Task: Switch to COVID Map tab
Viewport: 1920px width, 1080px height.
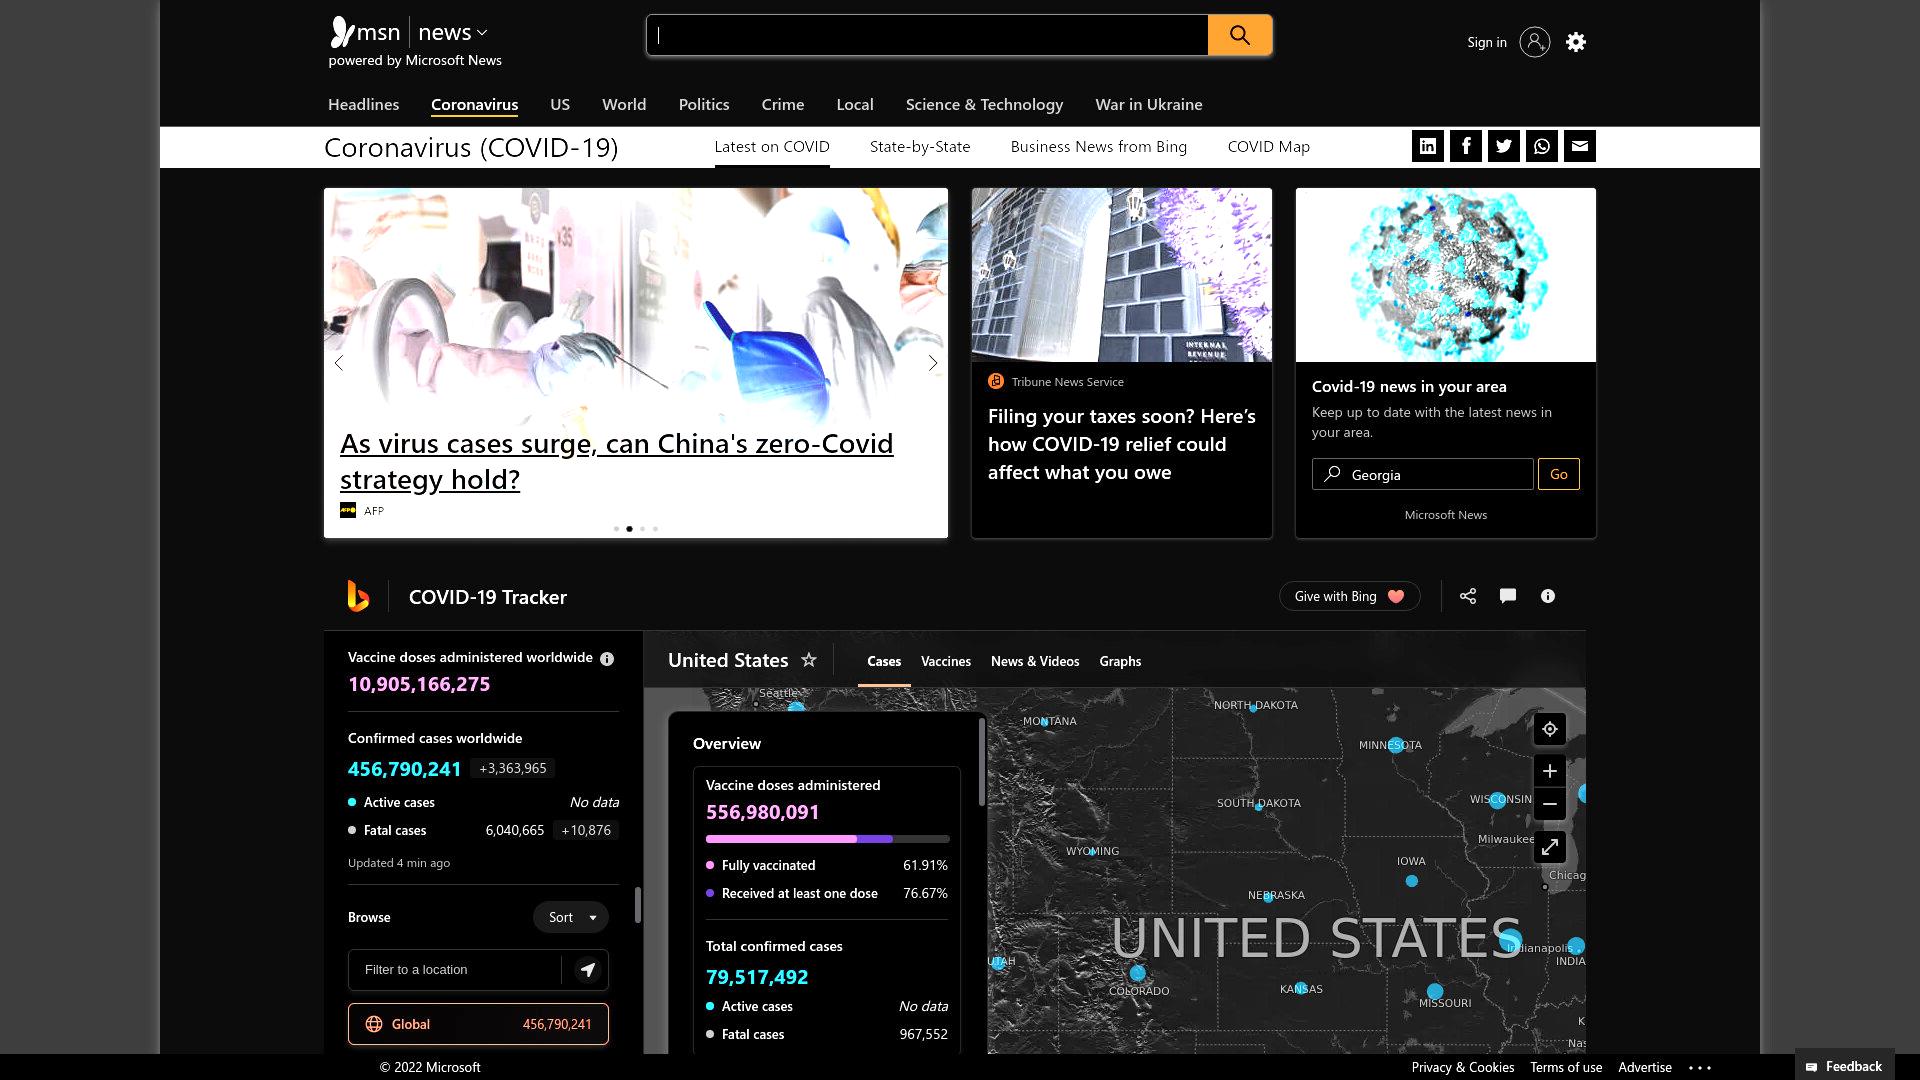Action: (x=1268, y=146)
